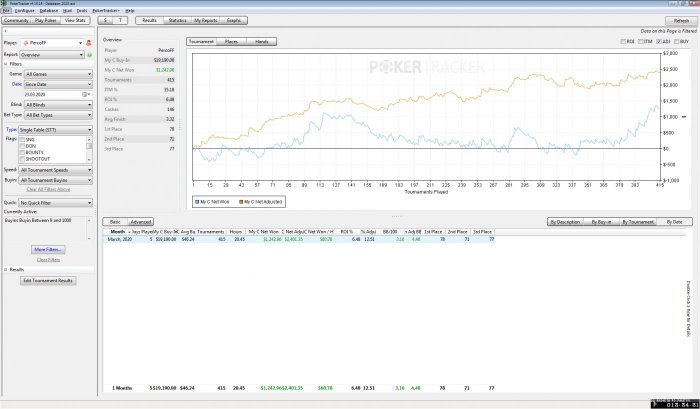This screenshot has height=409, width=700.
Task: Switch to the Advanced report view
Action: [141, 222]
